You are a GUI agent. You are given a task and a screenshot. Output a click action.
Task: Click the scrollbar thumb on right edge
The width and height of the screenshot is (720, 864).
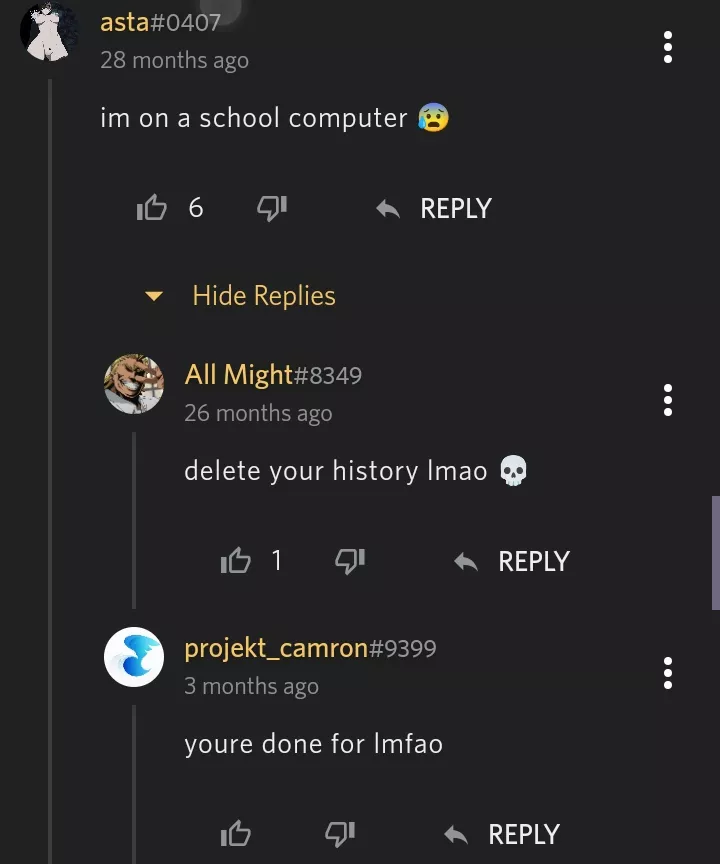point(715,552)
